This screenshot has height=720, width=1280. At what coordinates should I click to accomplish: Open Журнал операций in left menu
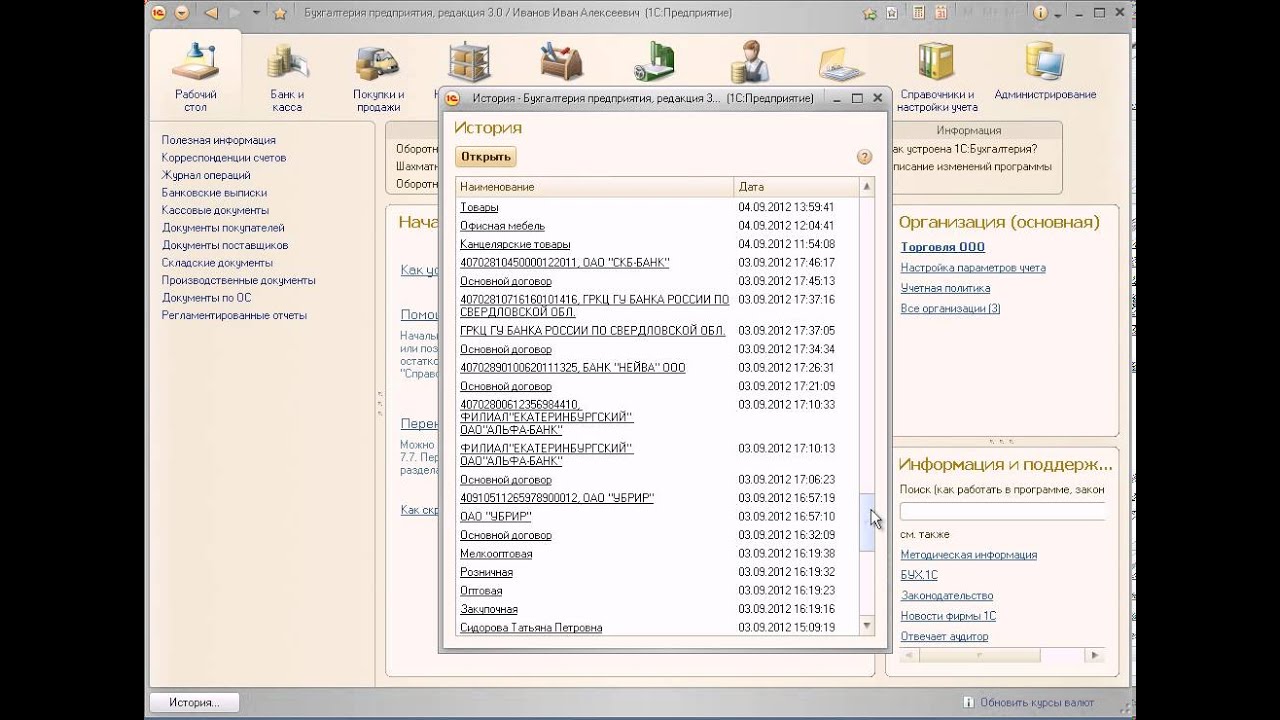(206, 175)
